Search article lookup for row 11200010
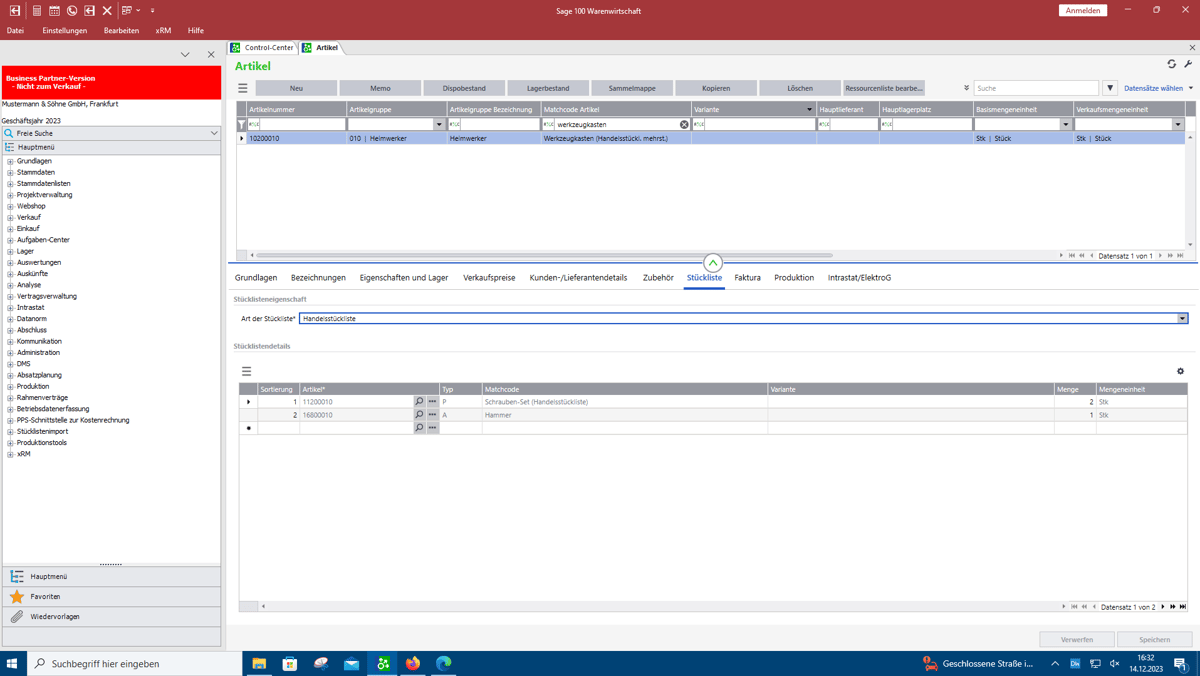This screenshot has width=1200, height=676. tap(419, 402)
